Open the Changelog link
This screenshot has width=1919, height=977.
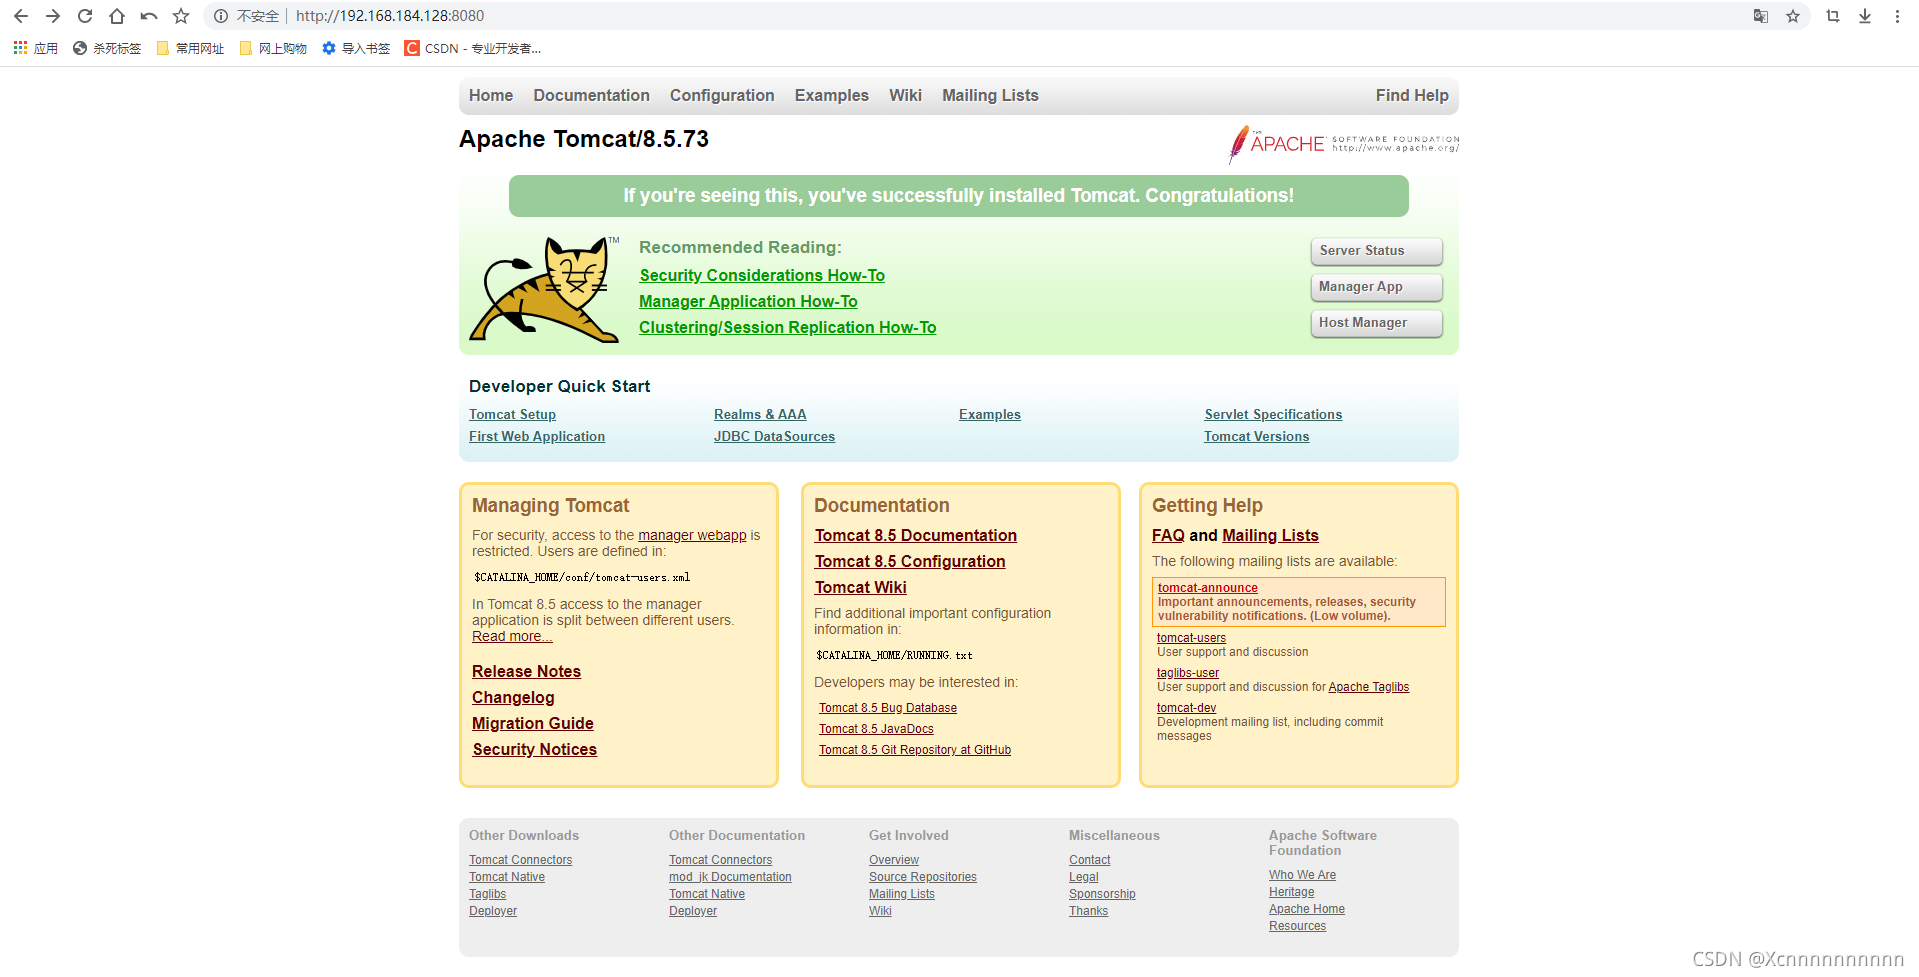[513, 698]
